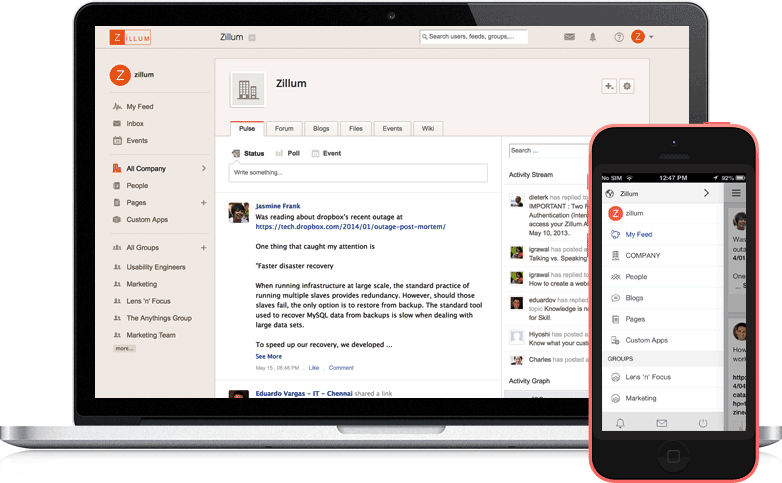This screenshot has width=782, height=483.
Task: Click the add plus button on company header
Action: pyautogui.click(x=609, y=86)
